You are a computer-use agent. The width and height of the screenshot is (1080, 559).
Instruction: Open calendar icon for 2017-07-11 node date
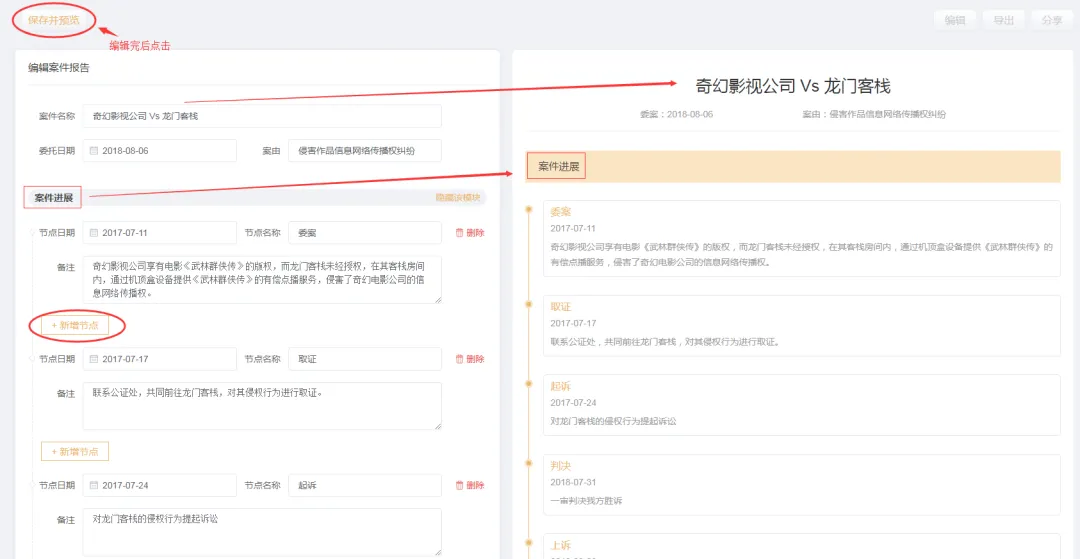[94, 233]
